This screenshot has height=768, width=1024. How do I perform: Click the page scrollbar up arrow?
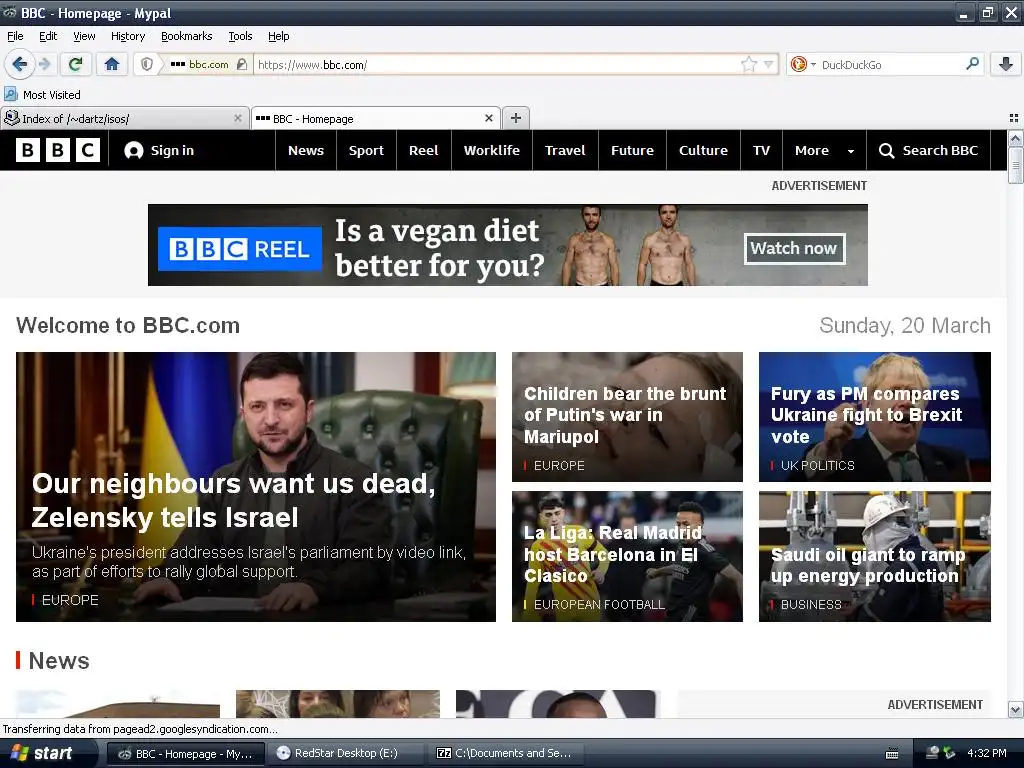click(1016, 138)
